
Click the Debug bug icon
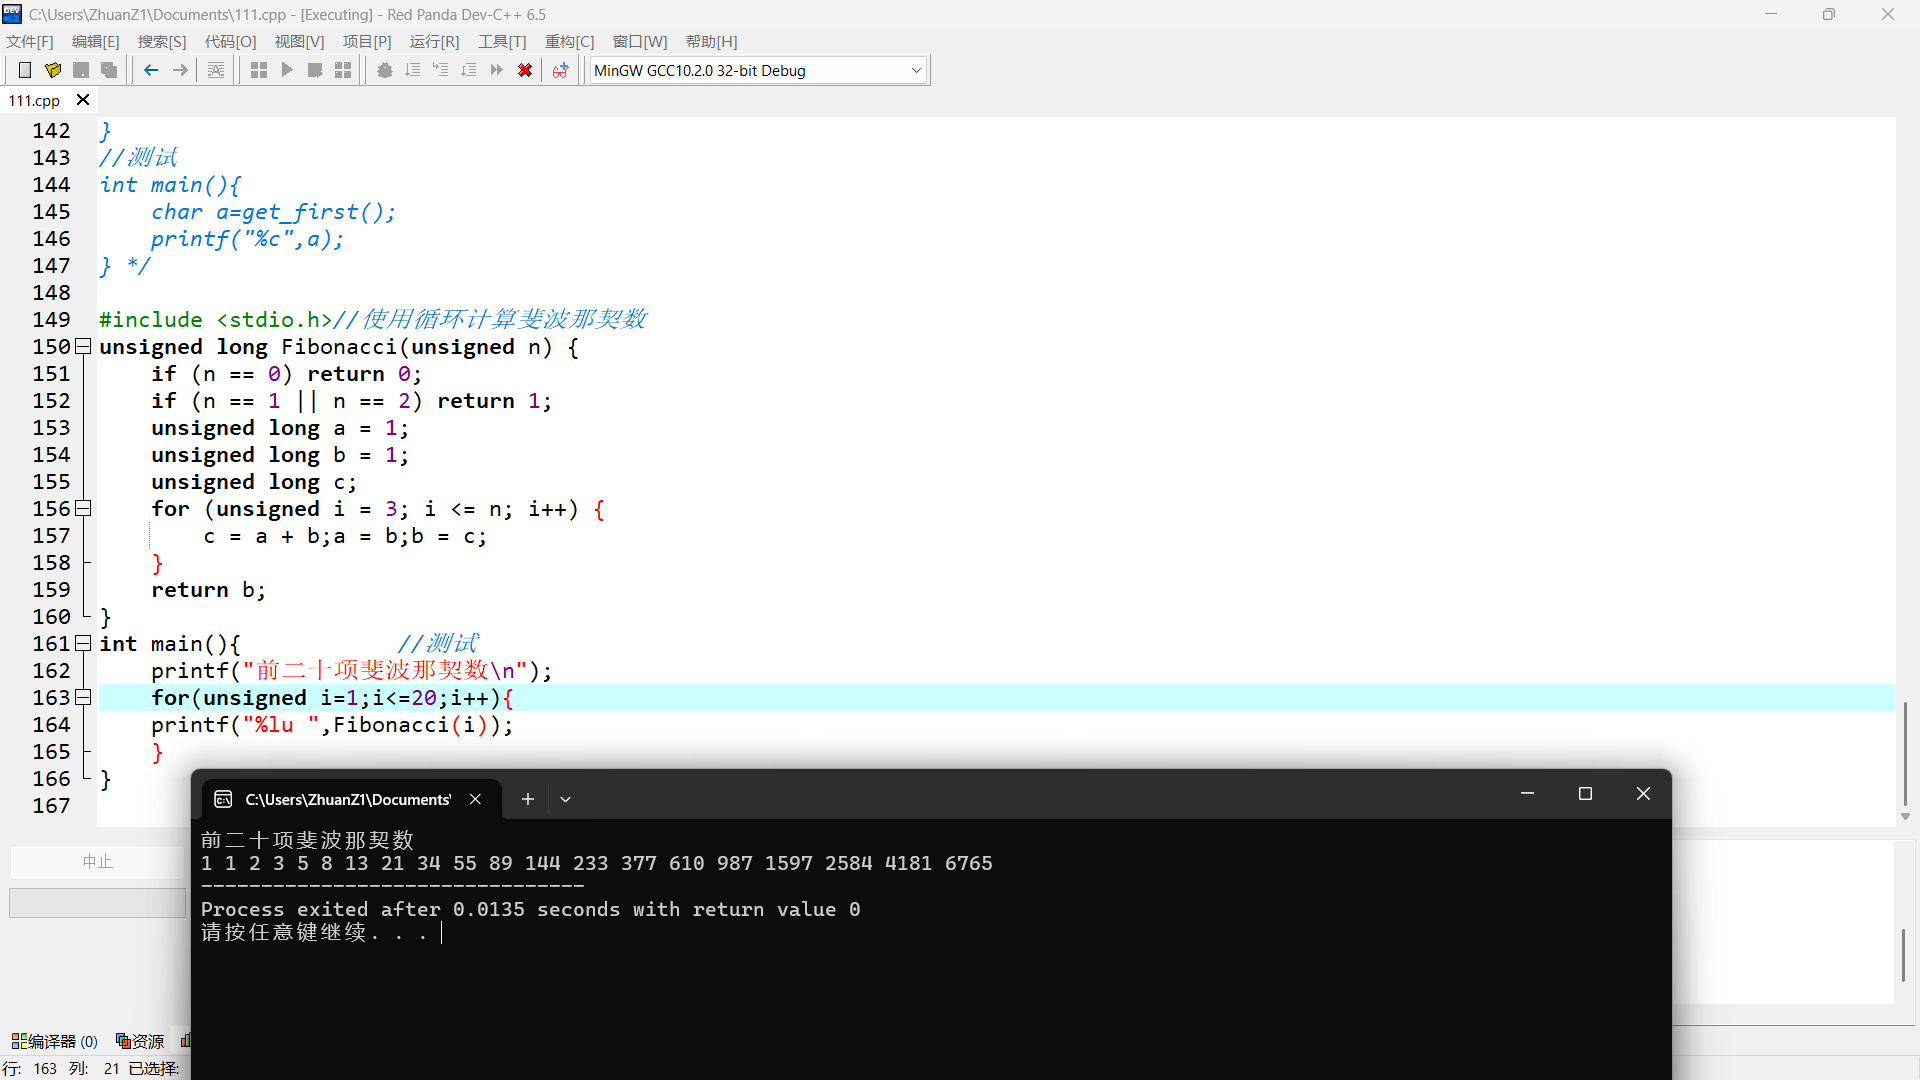(x=384, y=70)
